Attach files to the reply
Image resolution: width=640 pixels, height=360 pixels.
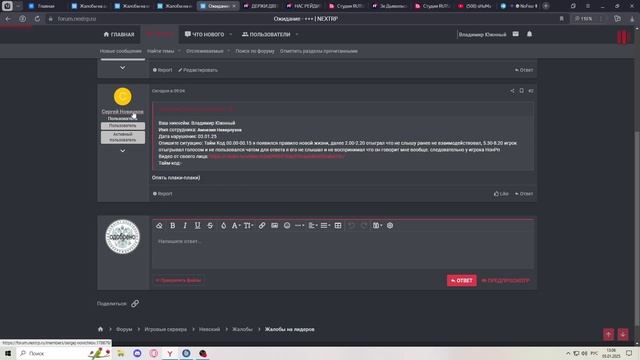(178, 280)
